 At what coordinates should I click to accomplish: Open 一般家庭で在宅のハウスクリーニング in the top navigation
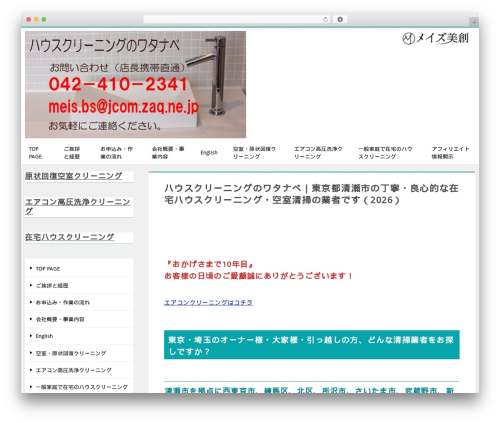(385, 153)
